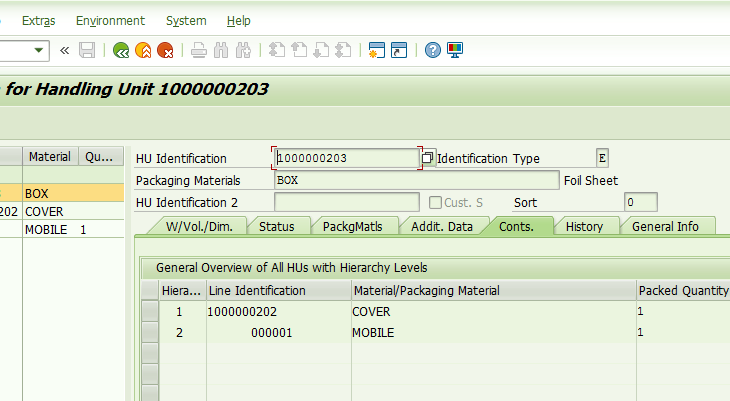
Task: Click the Line Identification column header
Action: tap(278, 290)
